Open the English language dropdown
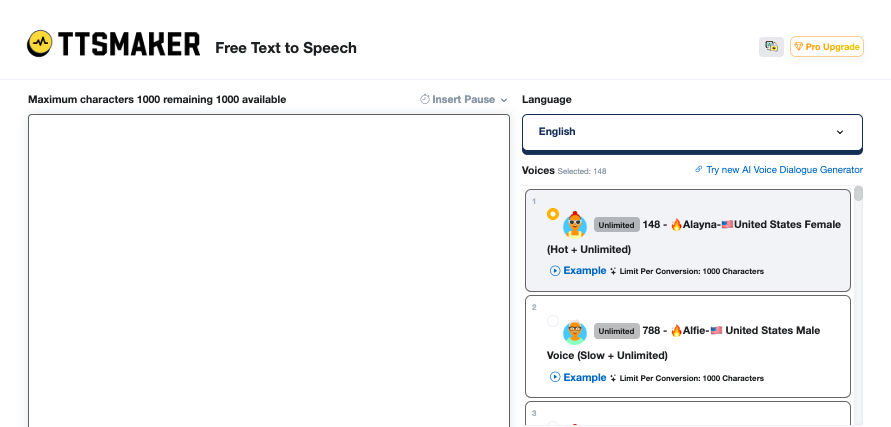The image size is (891, 427). 692,132
